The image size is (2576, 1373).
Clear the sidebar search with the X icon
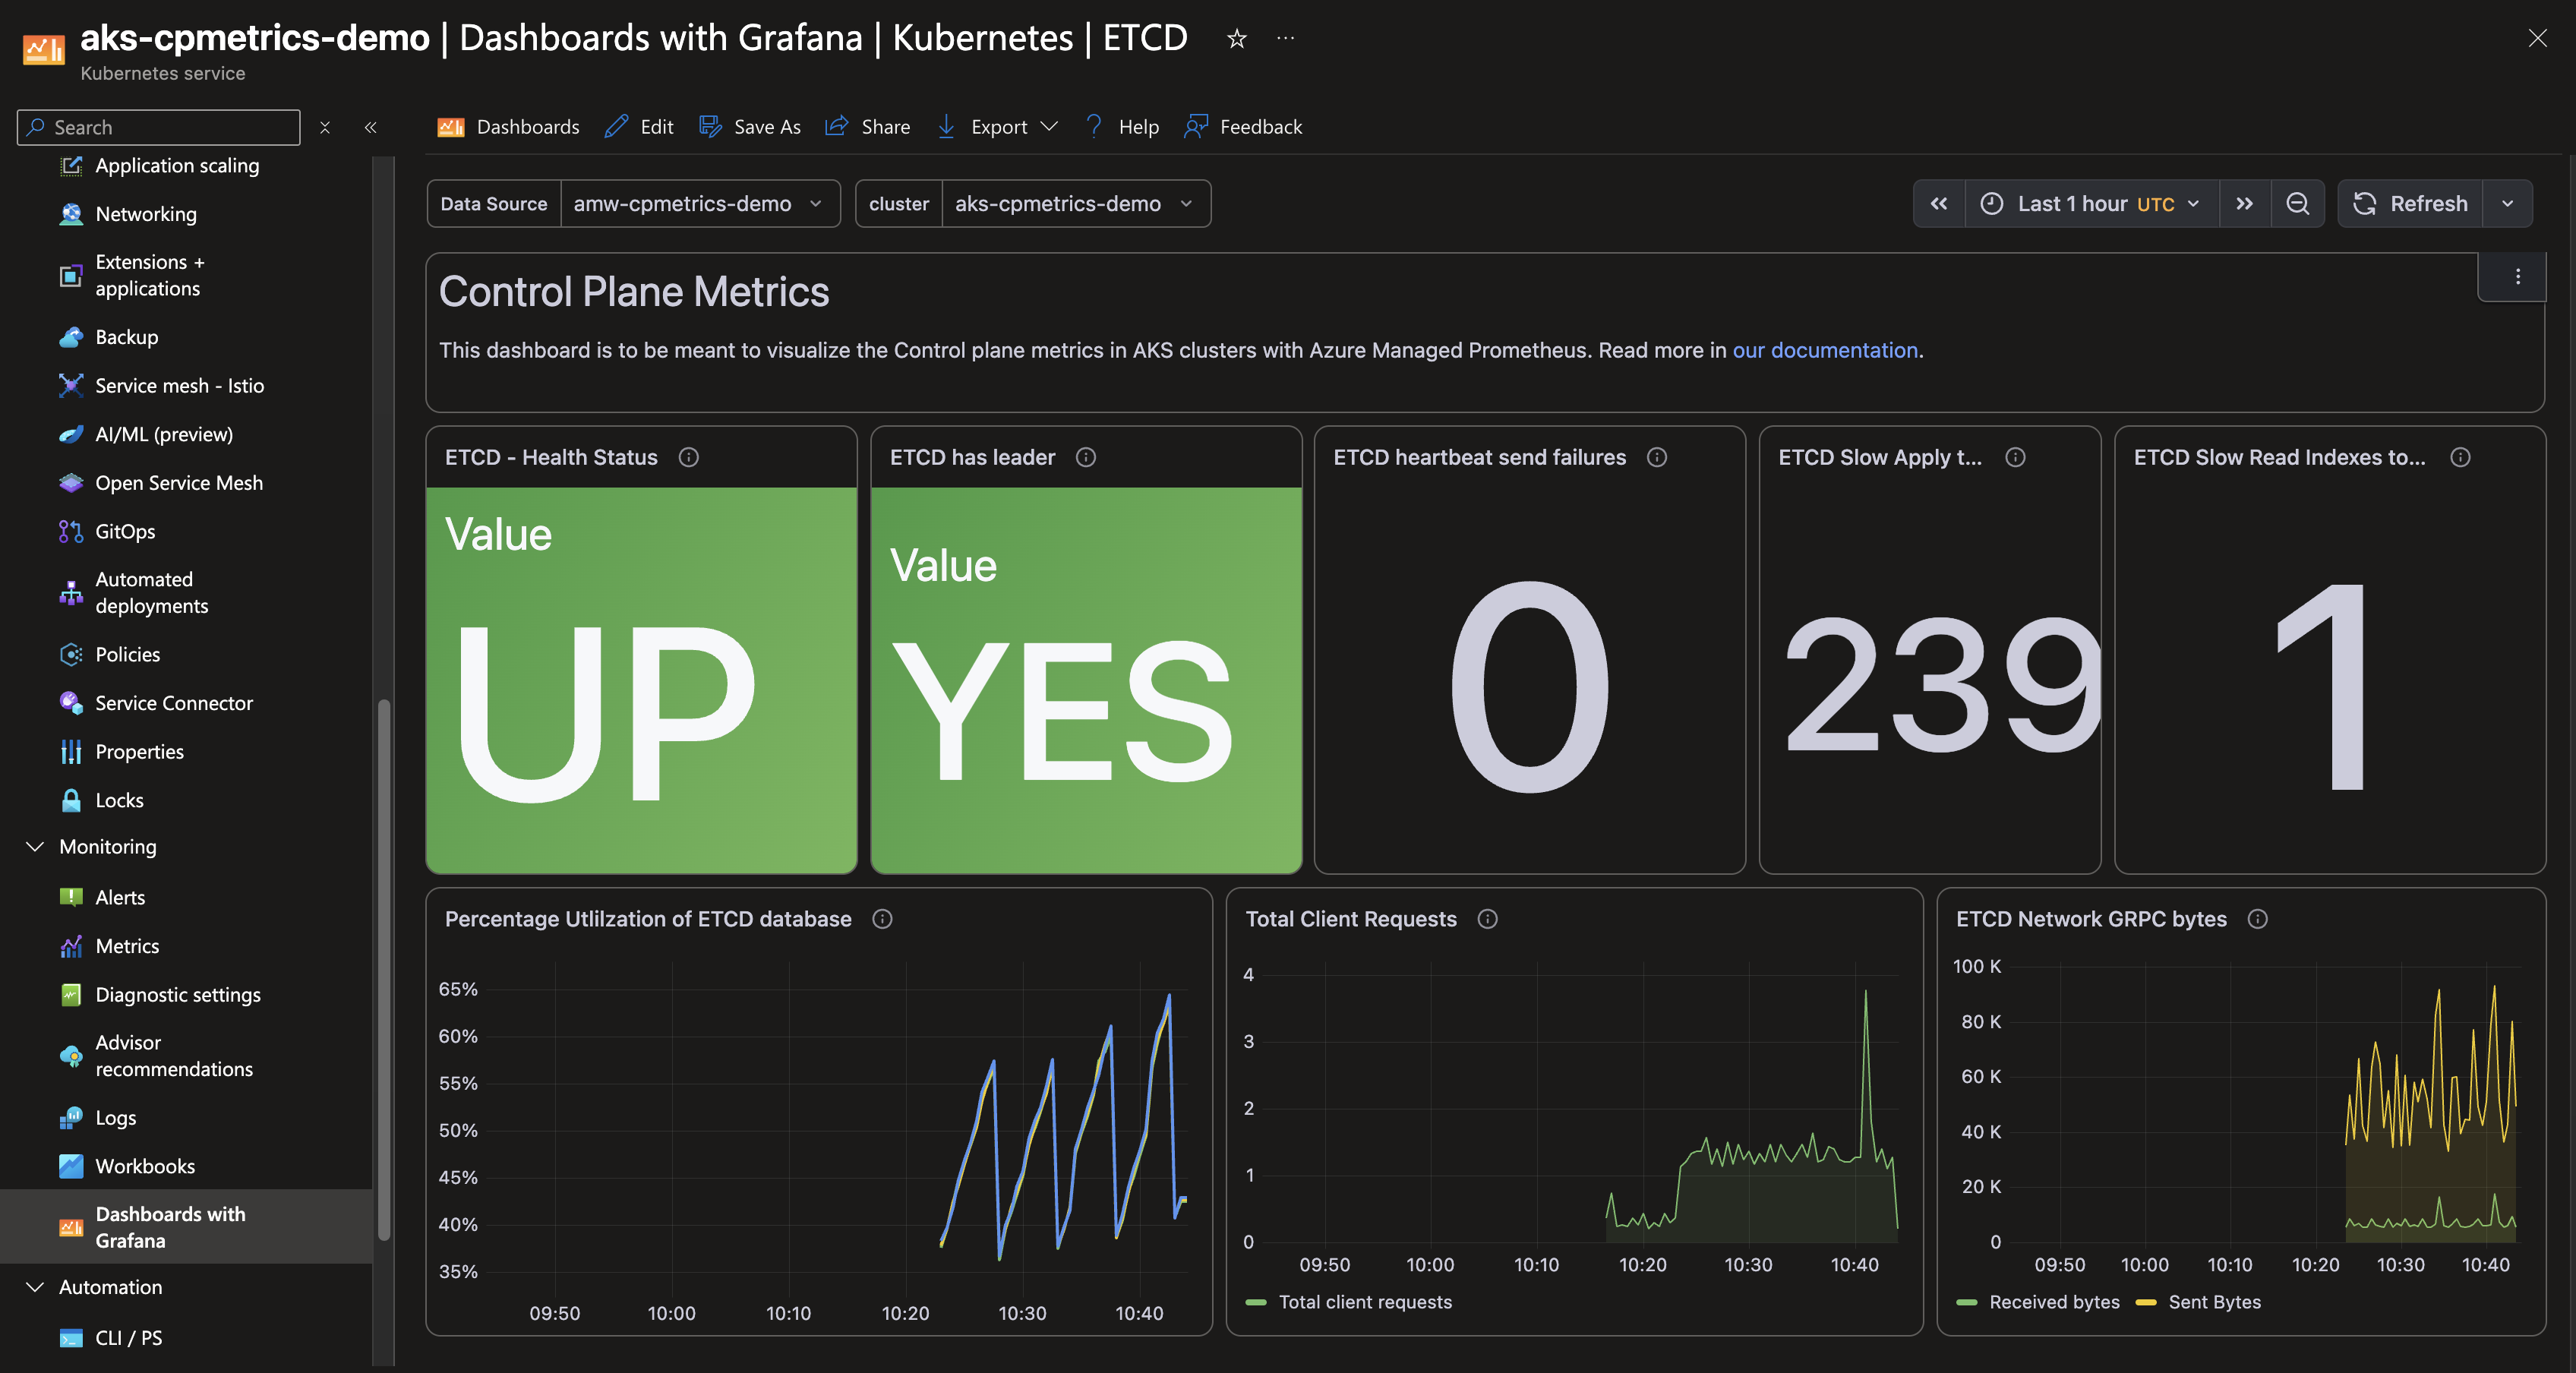click(324, 127)
